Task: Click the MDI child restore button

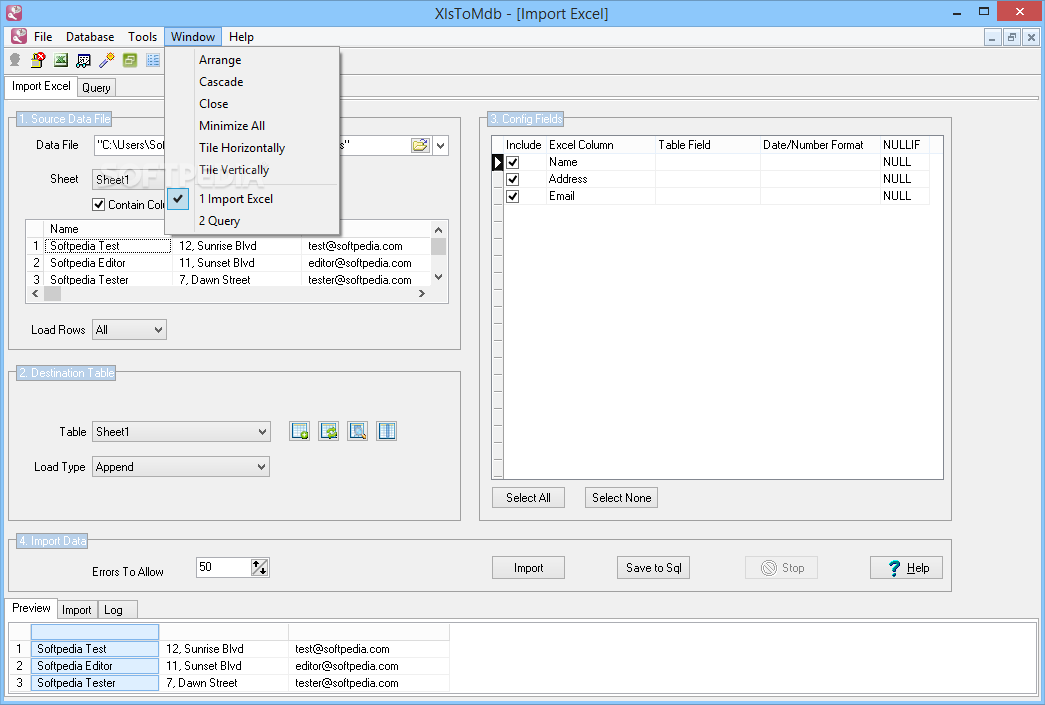Action: 1012,37
